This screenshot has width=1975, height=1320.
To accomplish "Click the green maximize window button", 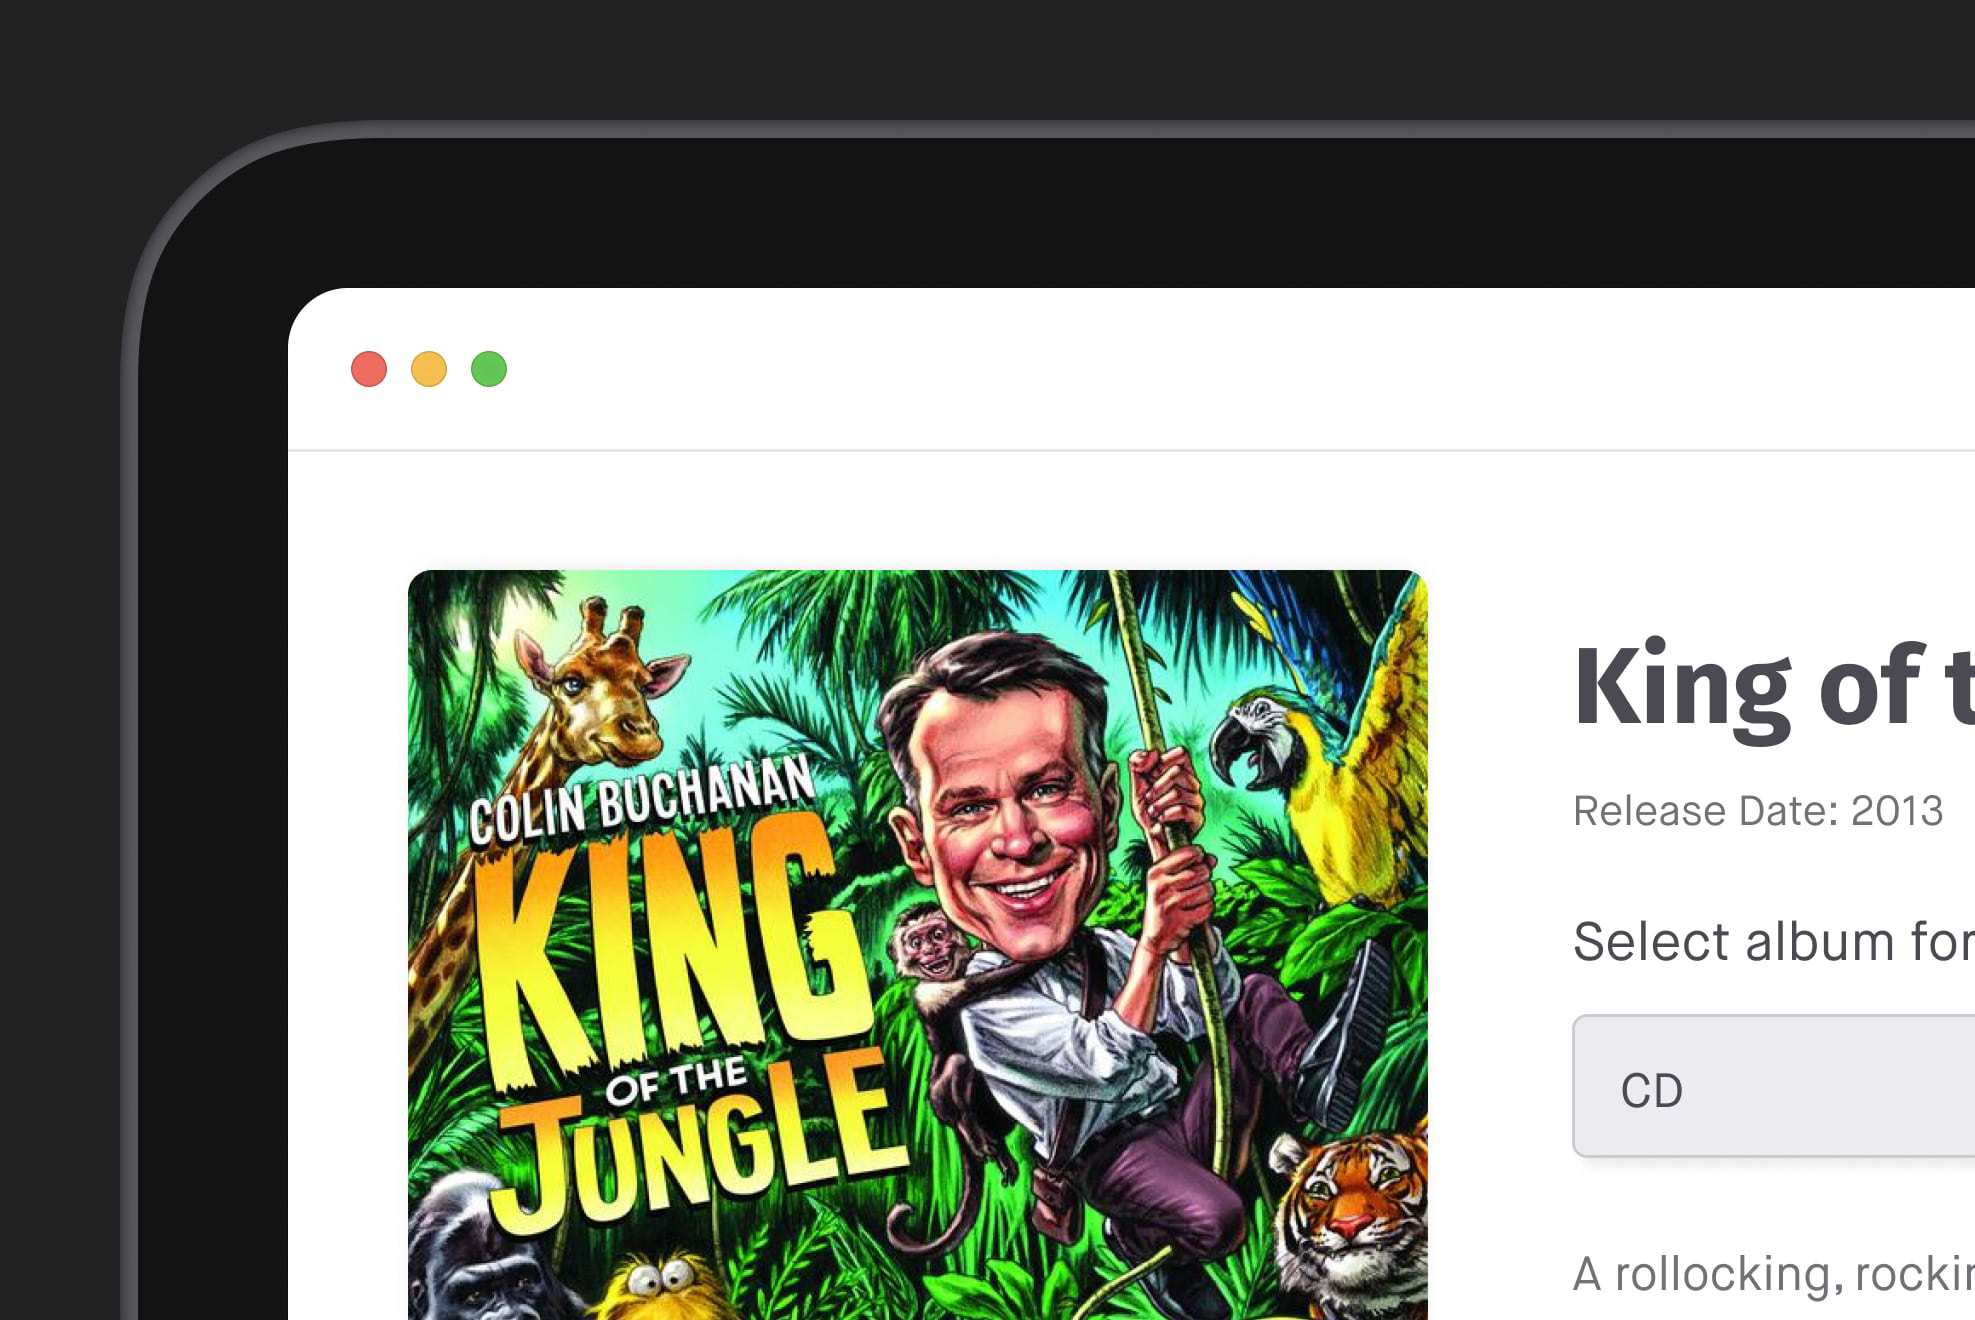I will (489, 369).
